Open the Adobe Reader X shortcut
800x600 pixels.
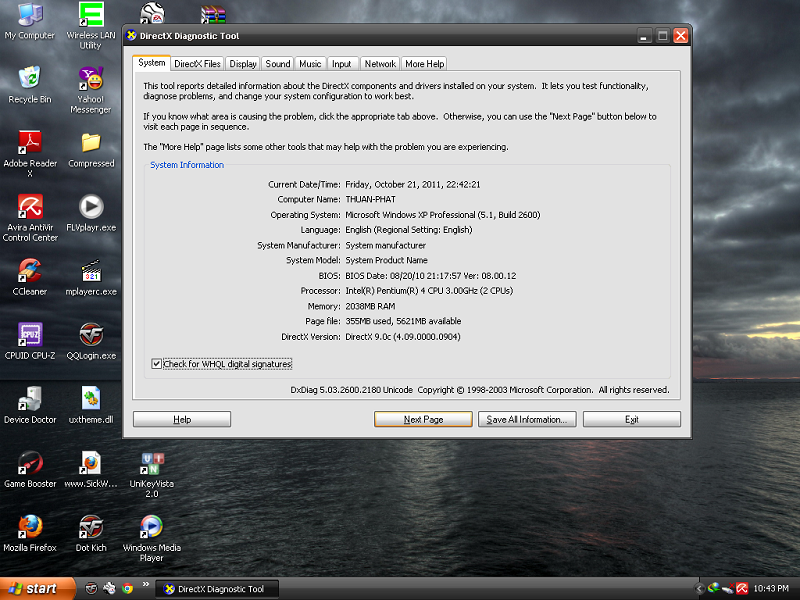pos(30,144)
